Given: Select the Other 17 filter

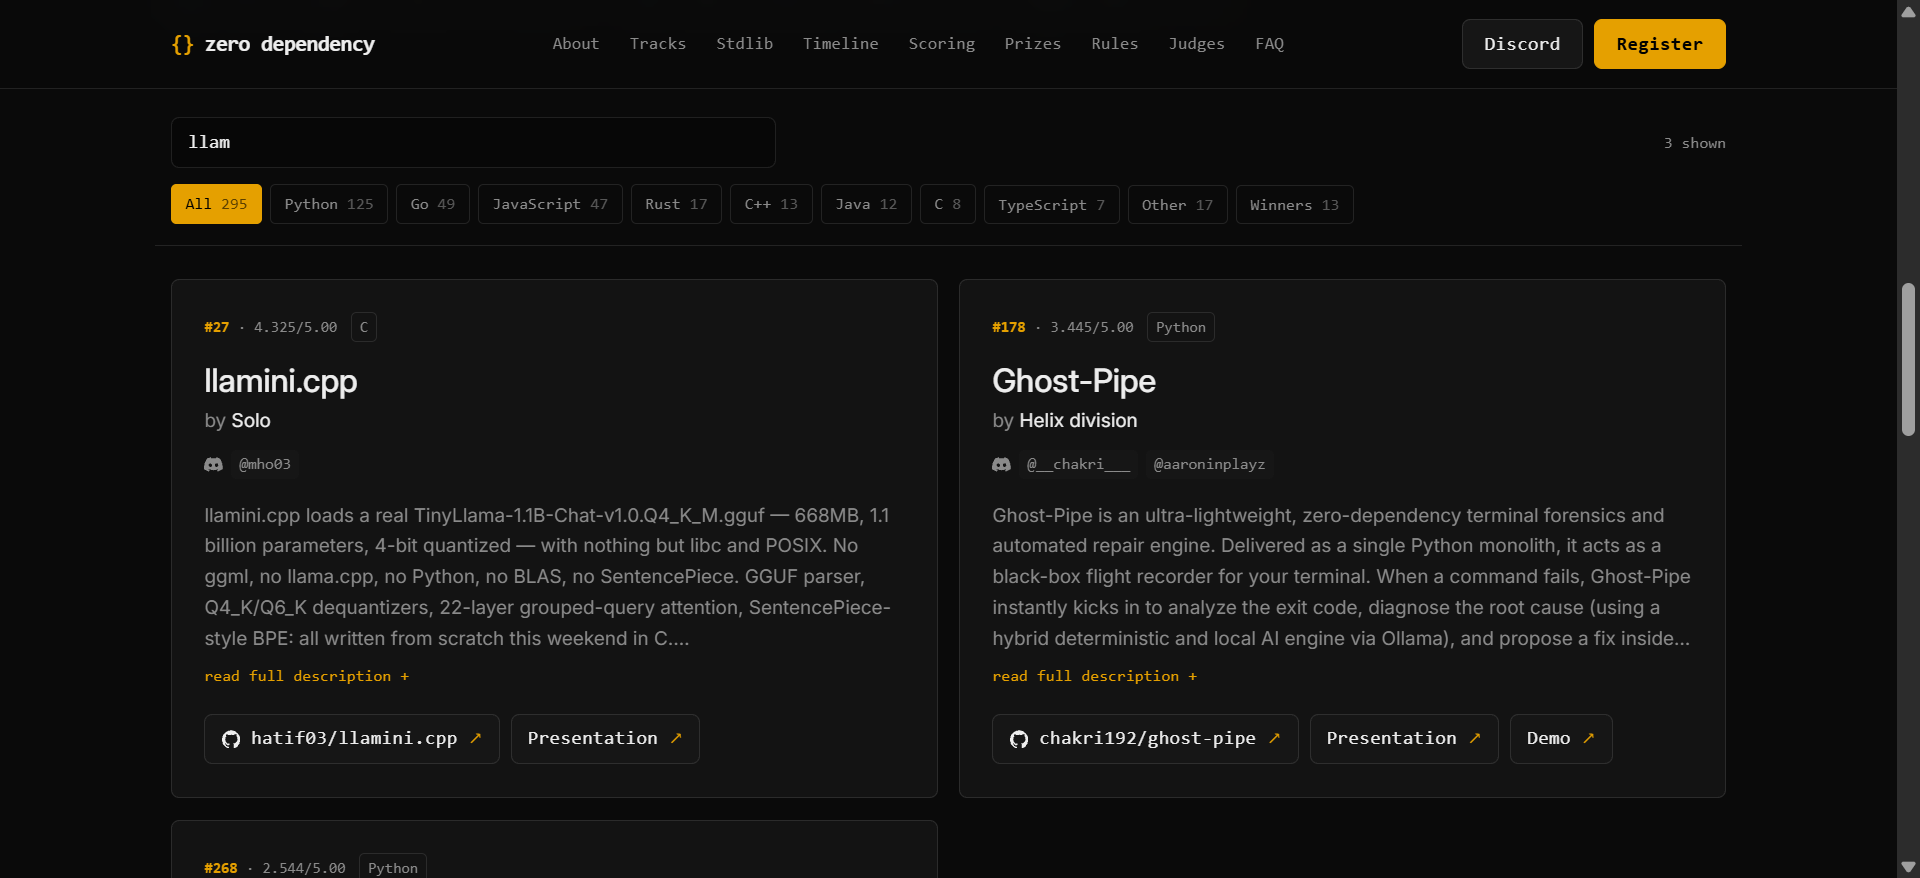Looking at the screenshot, I should tap(1178, 204).
